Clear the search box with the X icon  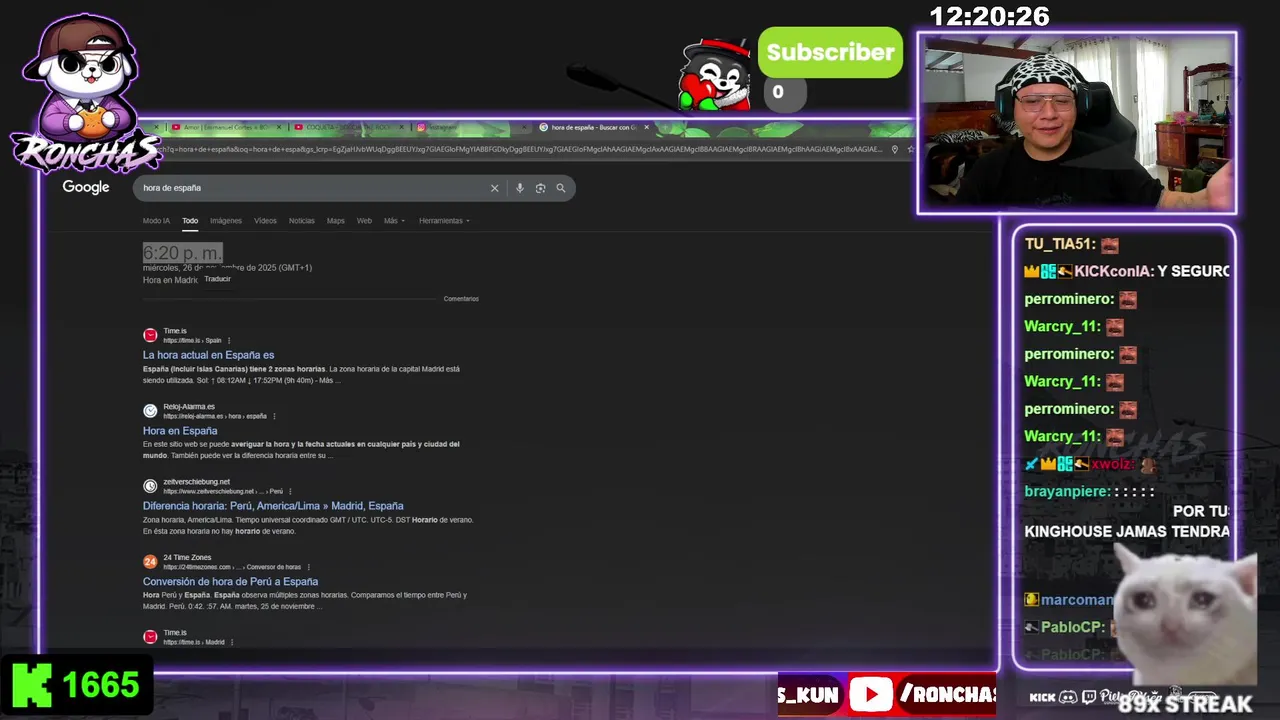pos(494,188)
